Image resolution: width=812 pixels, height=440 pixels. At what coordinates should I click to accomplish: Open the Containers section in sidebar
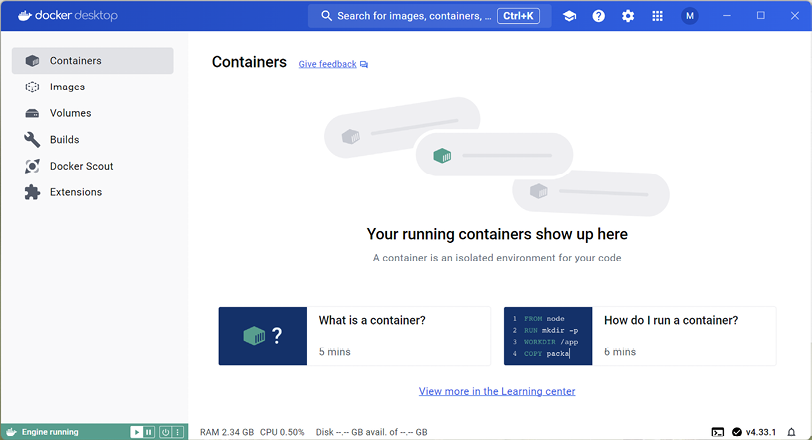(92, 61)
